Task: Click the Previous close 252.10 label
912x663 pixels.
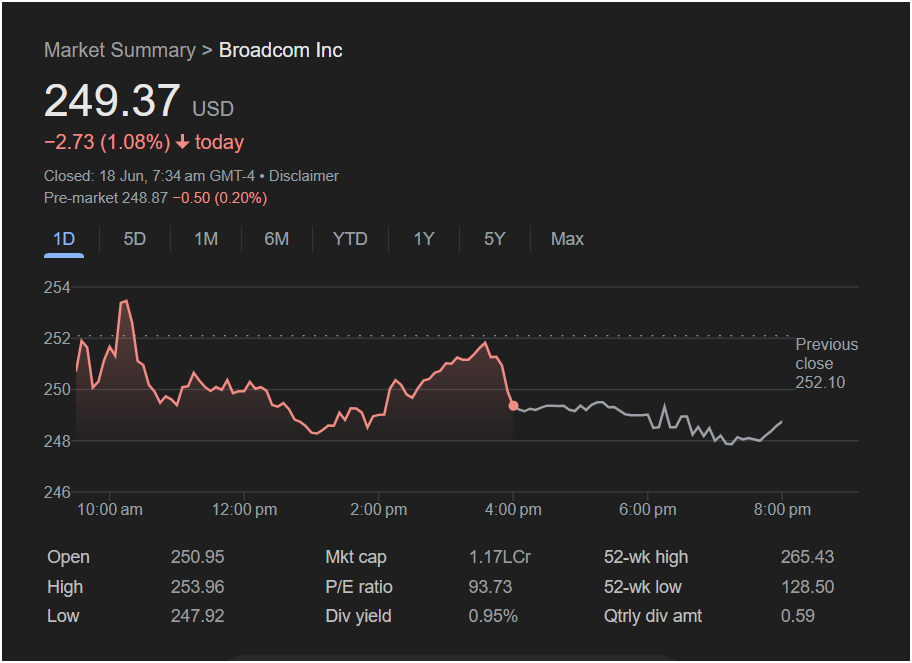Action: click(826, 363)
